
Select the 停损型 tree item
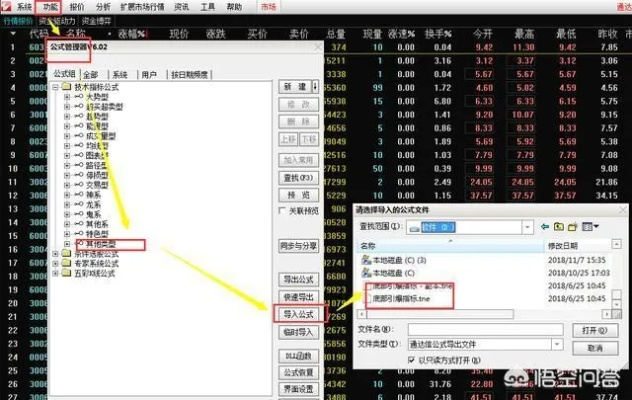(x=97, y=175)
